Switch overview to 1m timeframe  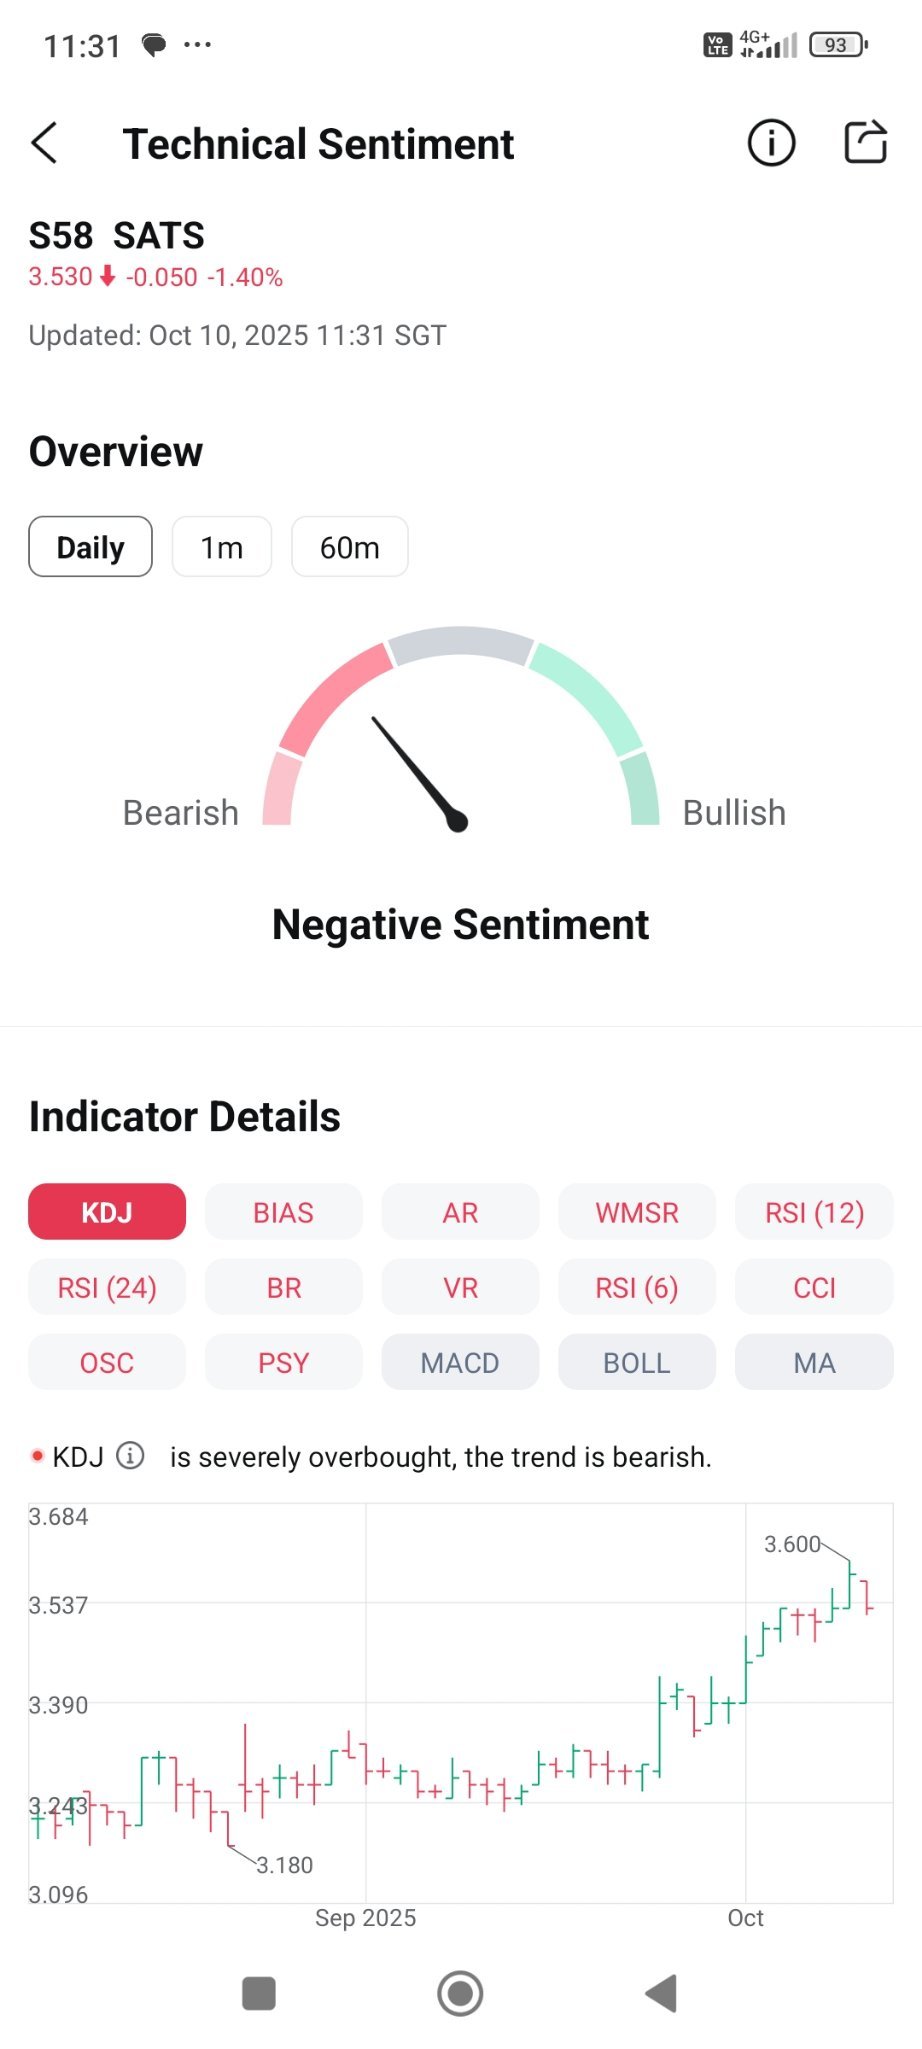[x=222, y=547]
